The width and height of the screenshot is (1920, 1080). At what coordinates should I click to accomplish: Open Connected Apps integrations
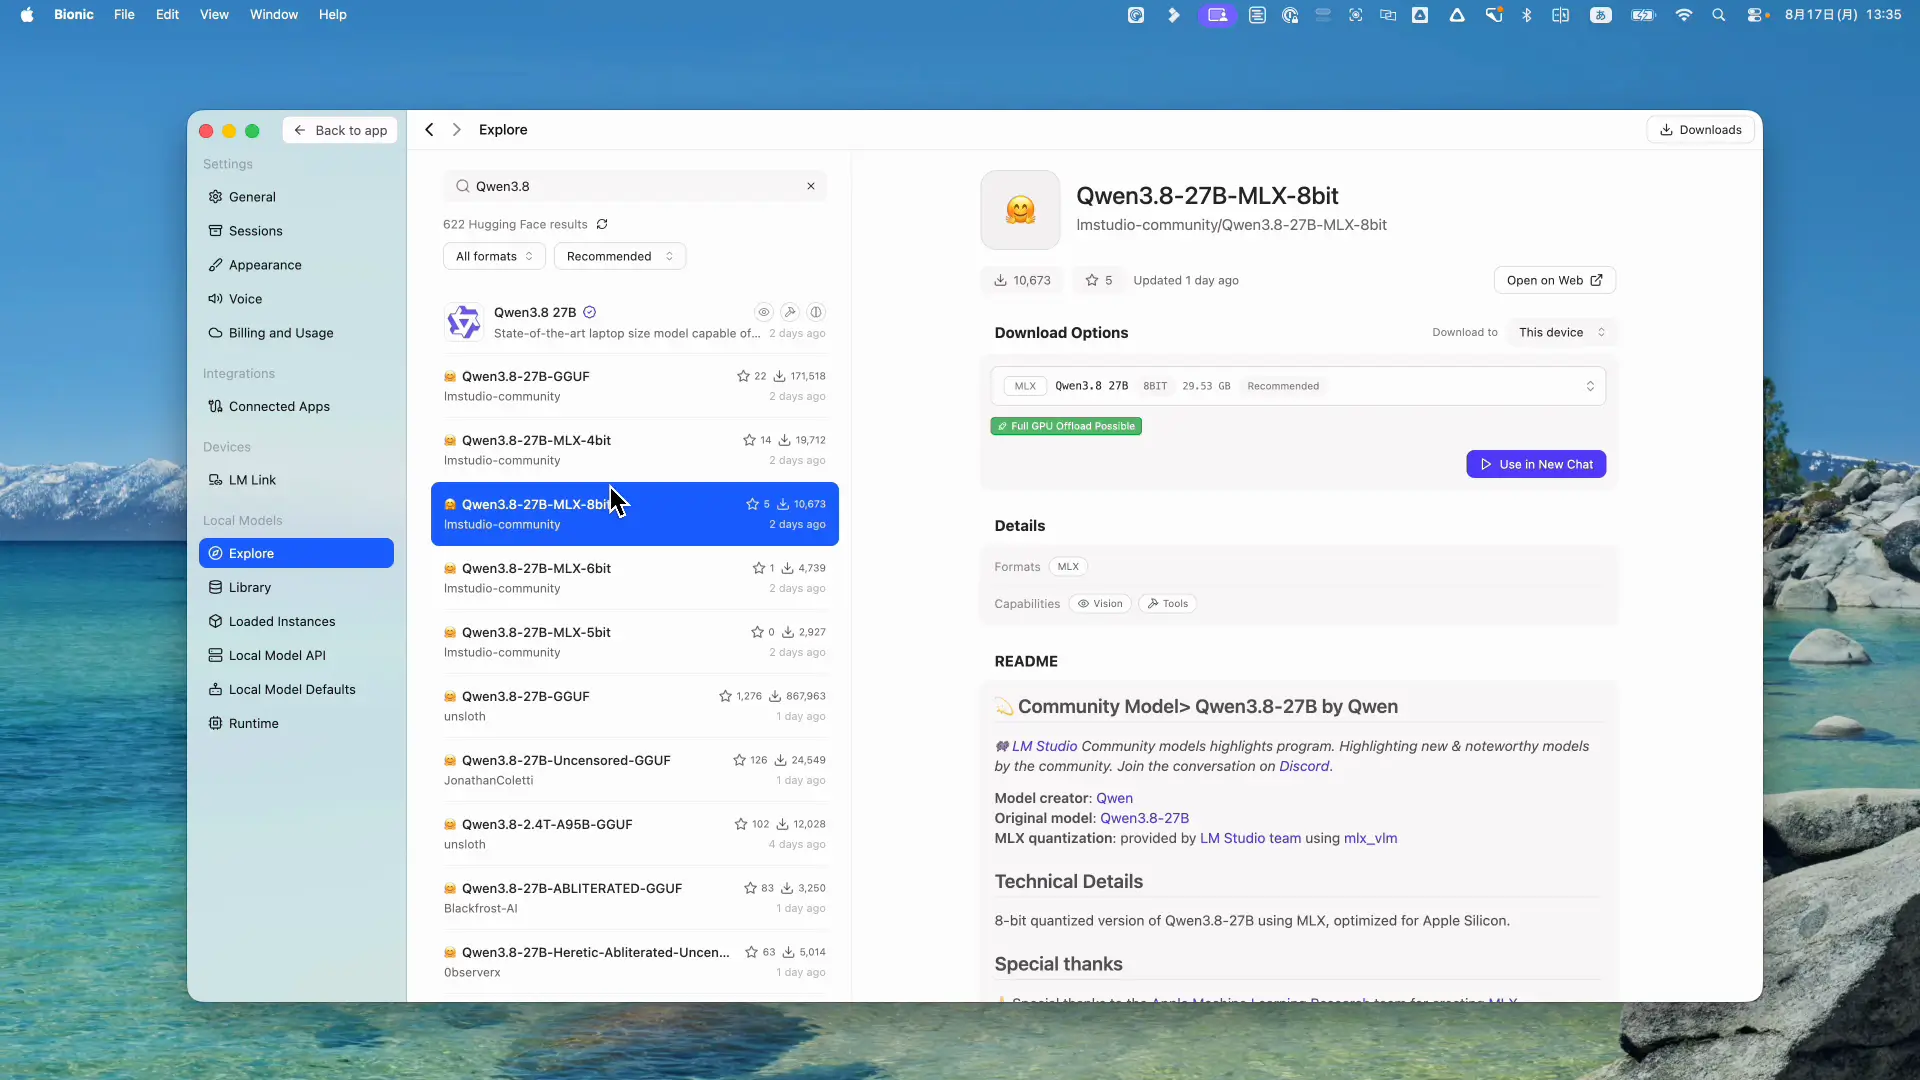pyautogui.click(x=296, y=406)
